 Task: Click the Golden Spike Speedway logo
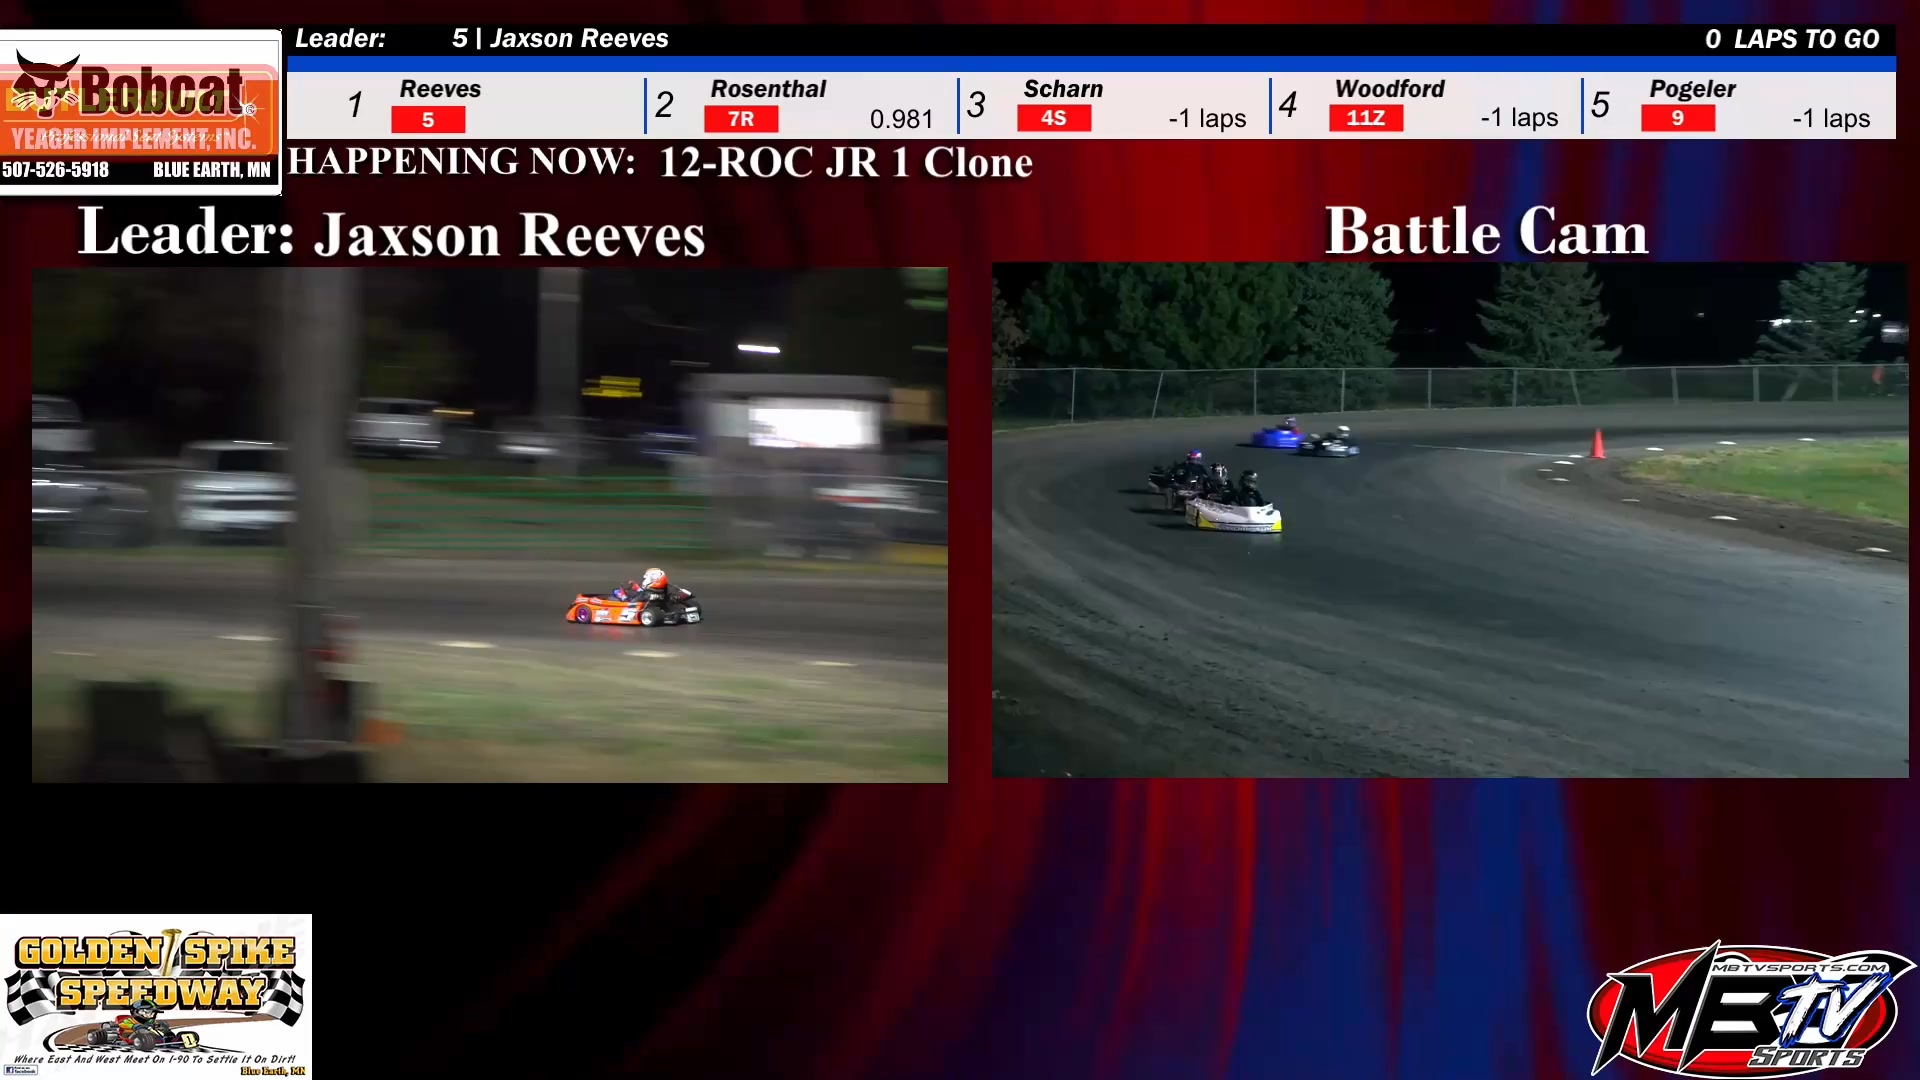point(155,997)
